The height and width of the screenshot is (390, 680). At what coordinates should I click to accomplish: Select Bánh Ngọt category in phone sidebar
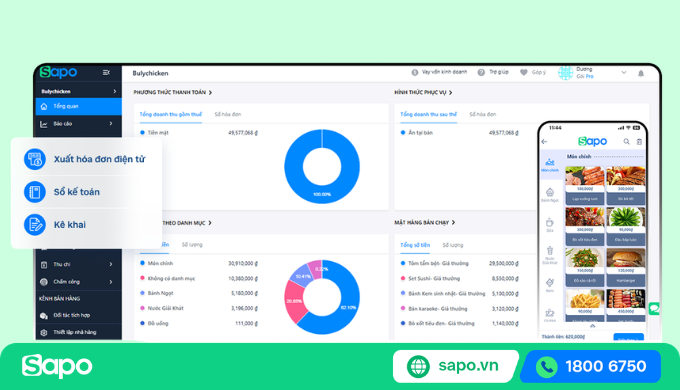549,195
